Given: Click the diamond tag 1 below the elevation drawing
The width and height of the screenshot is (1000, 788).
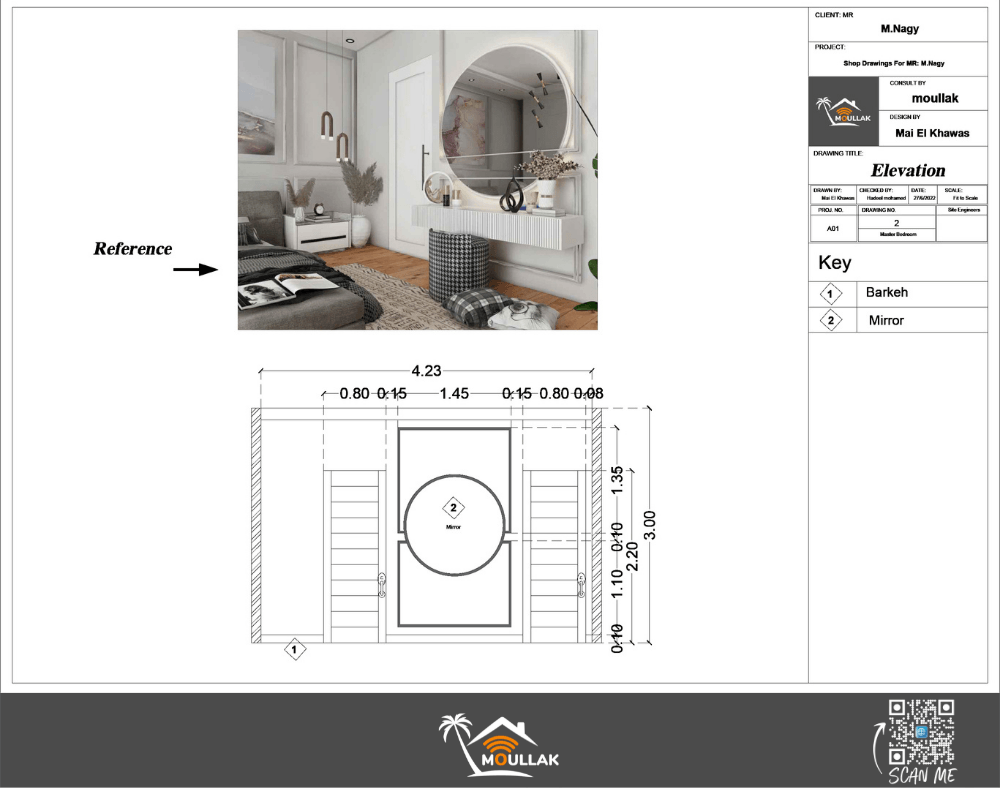Looking at the screenshot, I should 295,650.
